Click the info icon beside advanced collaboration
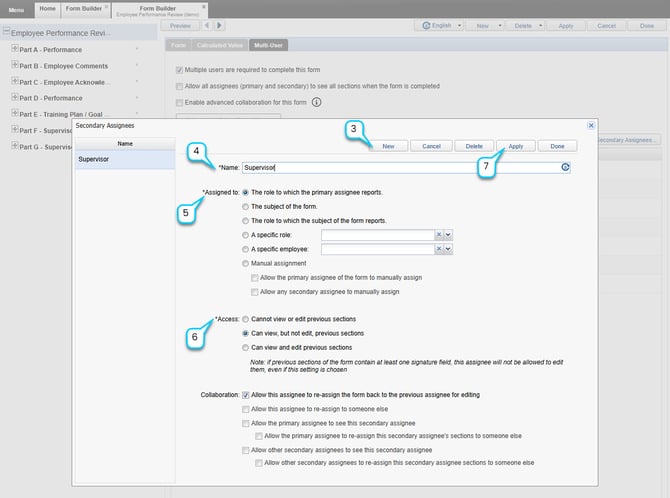 (316, 102)
